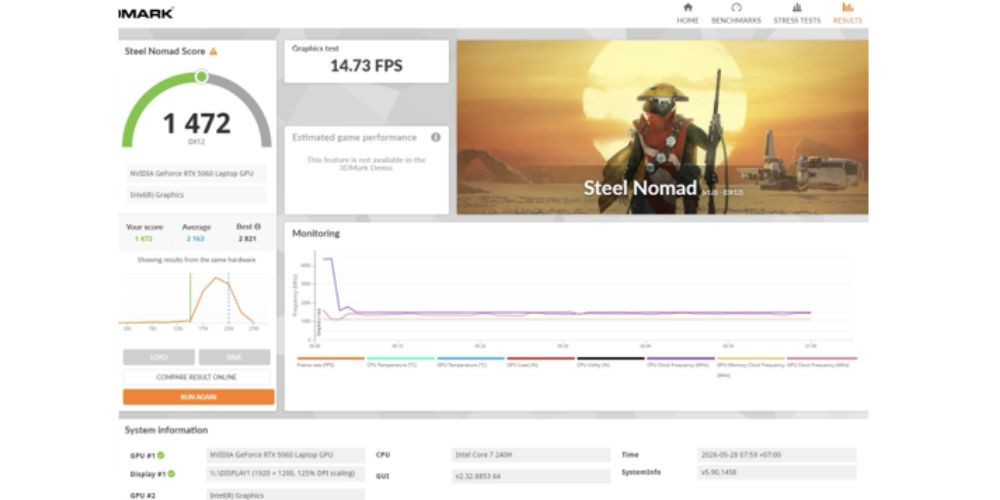Image resolution: width=1000 pixels, height=500 pixels.
Task: Click the GPU #1 value field in System information
Action: (x=286, y=455)
